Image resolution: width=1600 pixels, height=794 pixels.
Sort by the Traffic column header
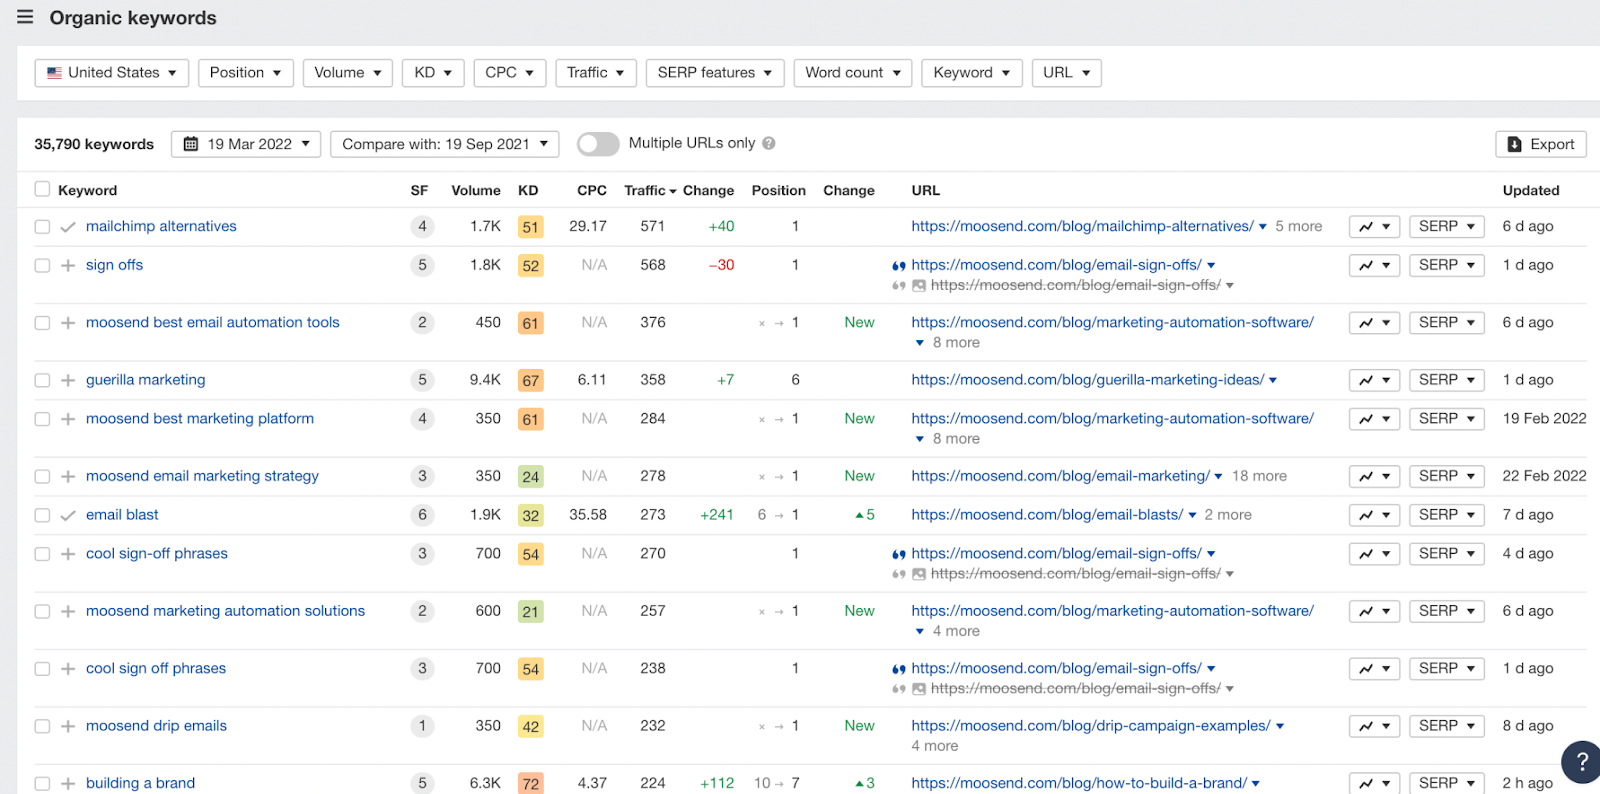point(650,190)
